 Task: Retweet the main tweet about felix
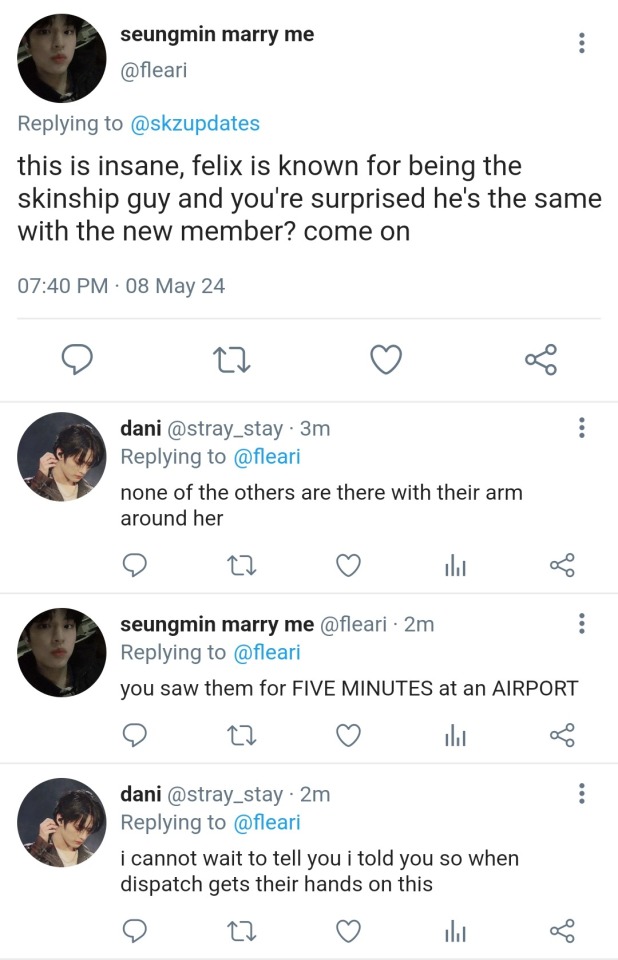[x=232, y=359]
